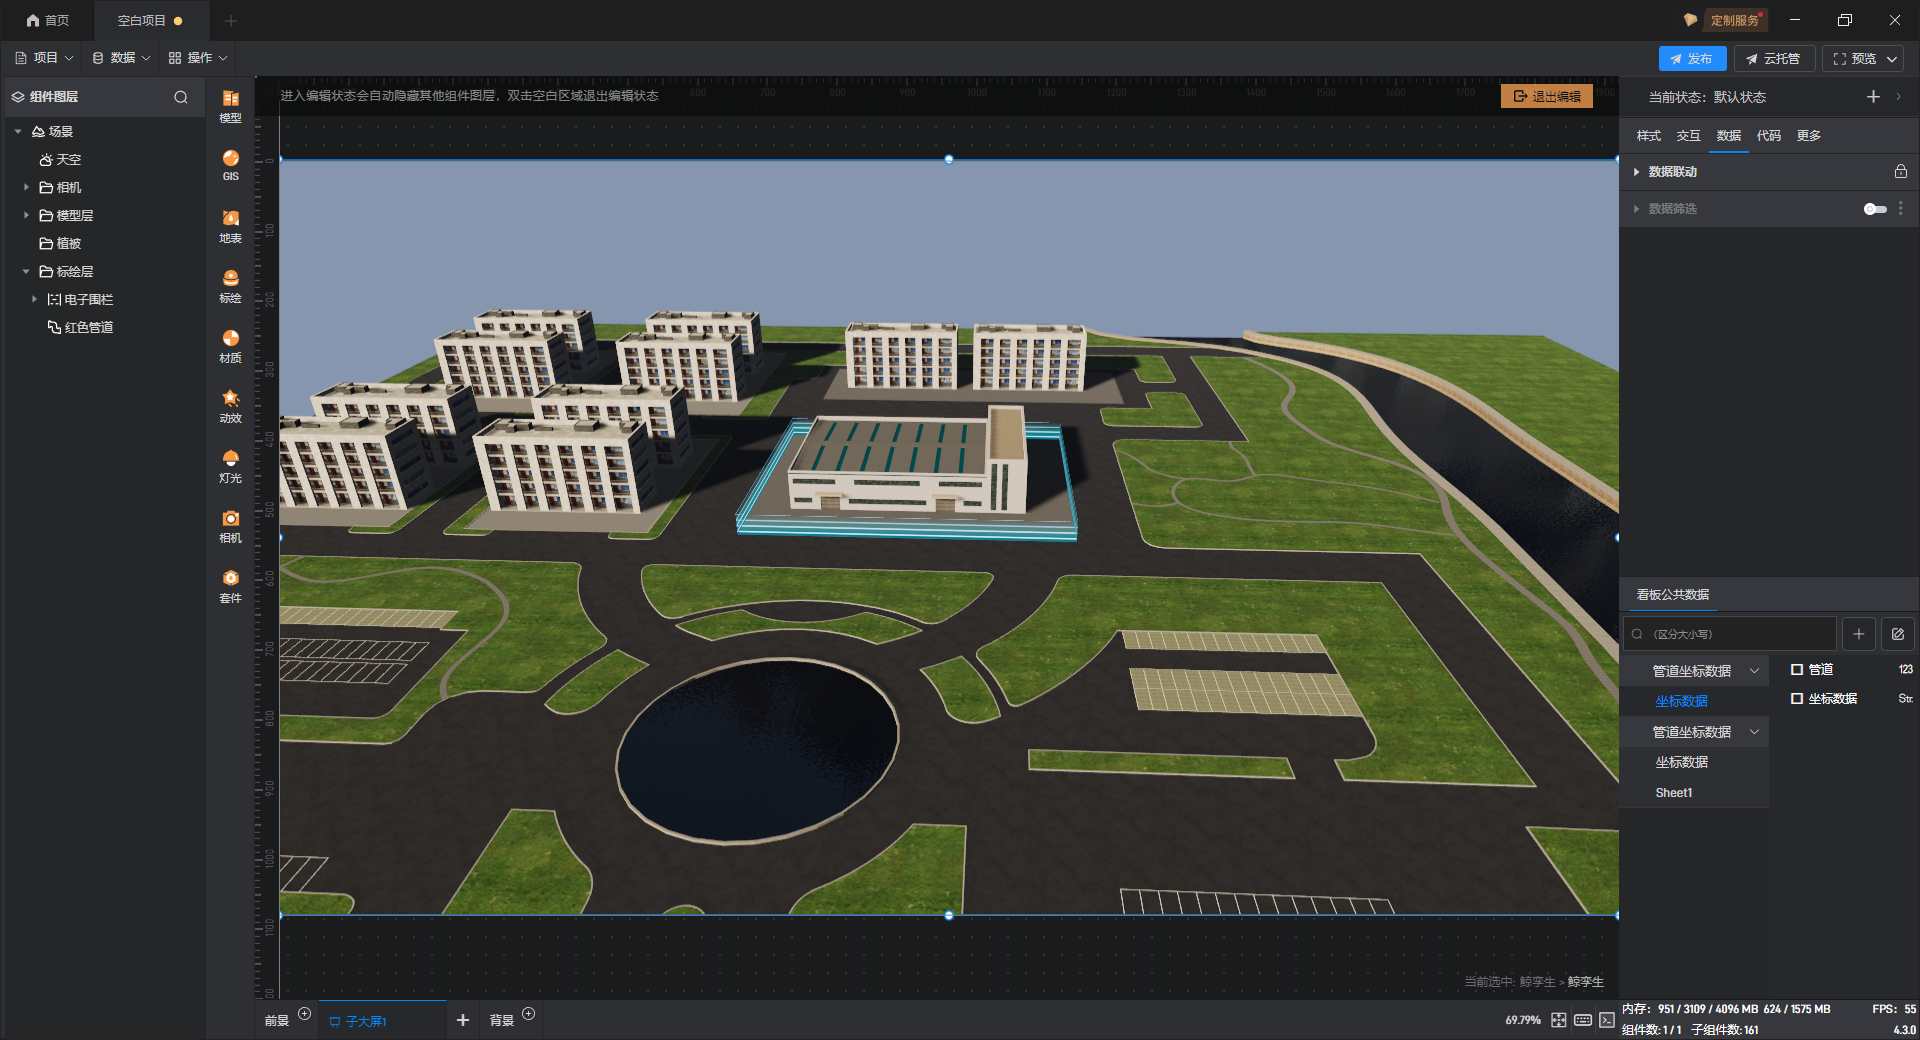Open the 地表 (Terrain) tool icon
This screenshot has width=1920, height=1040.
[x=230, y=224]
